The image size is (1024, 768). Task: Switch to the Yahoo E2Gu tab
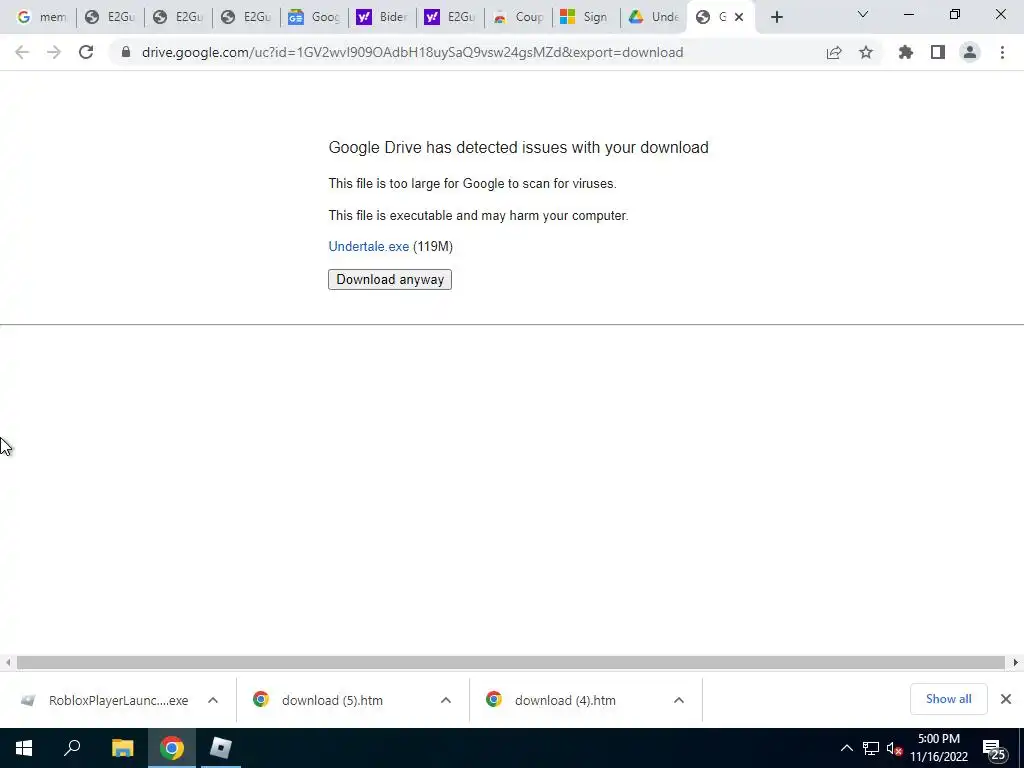coord(450,18)
